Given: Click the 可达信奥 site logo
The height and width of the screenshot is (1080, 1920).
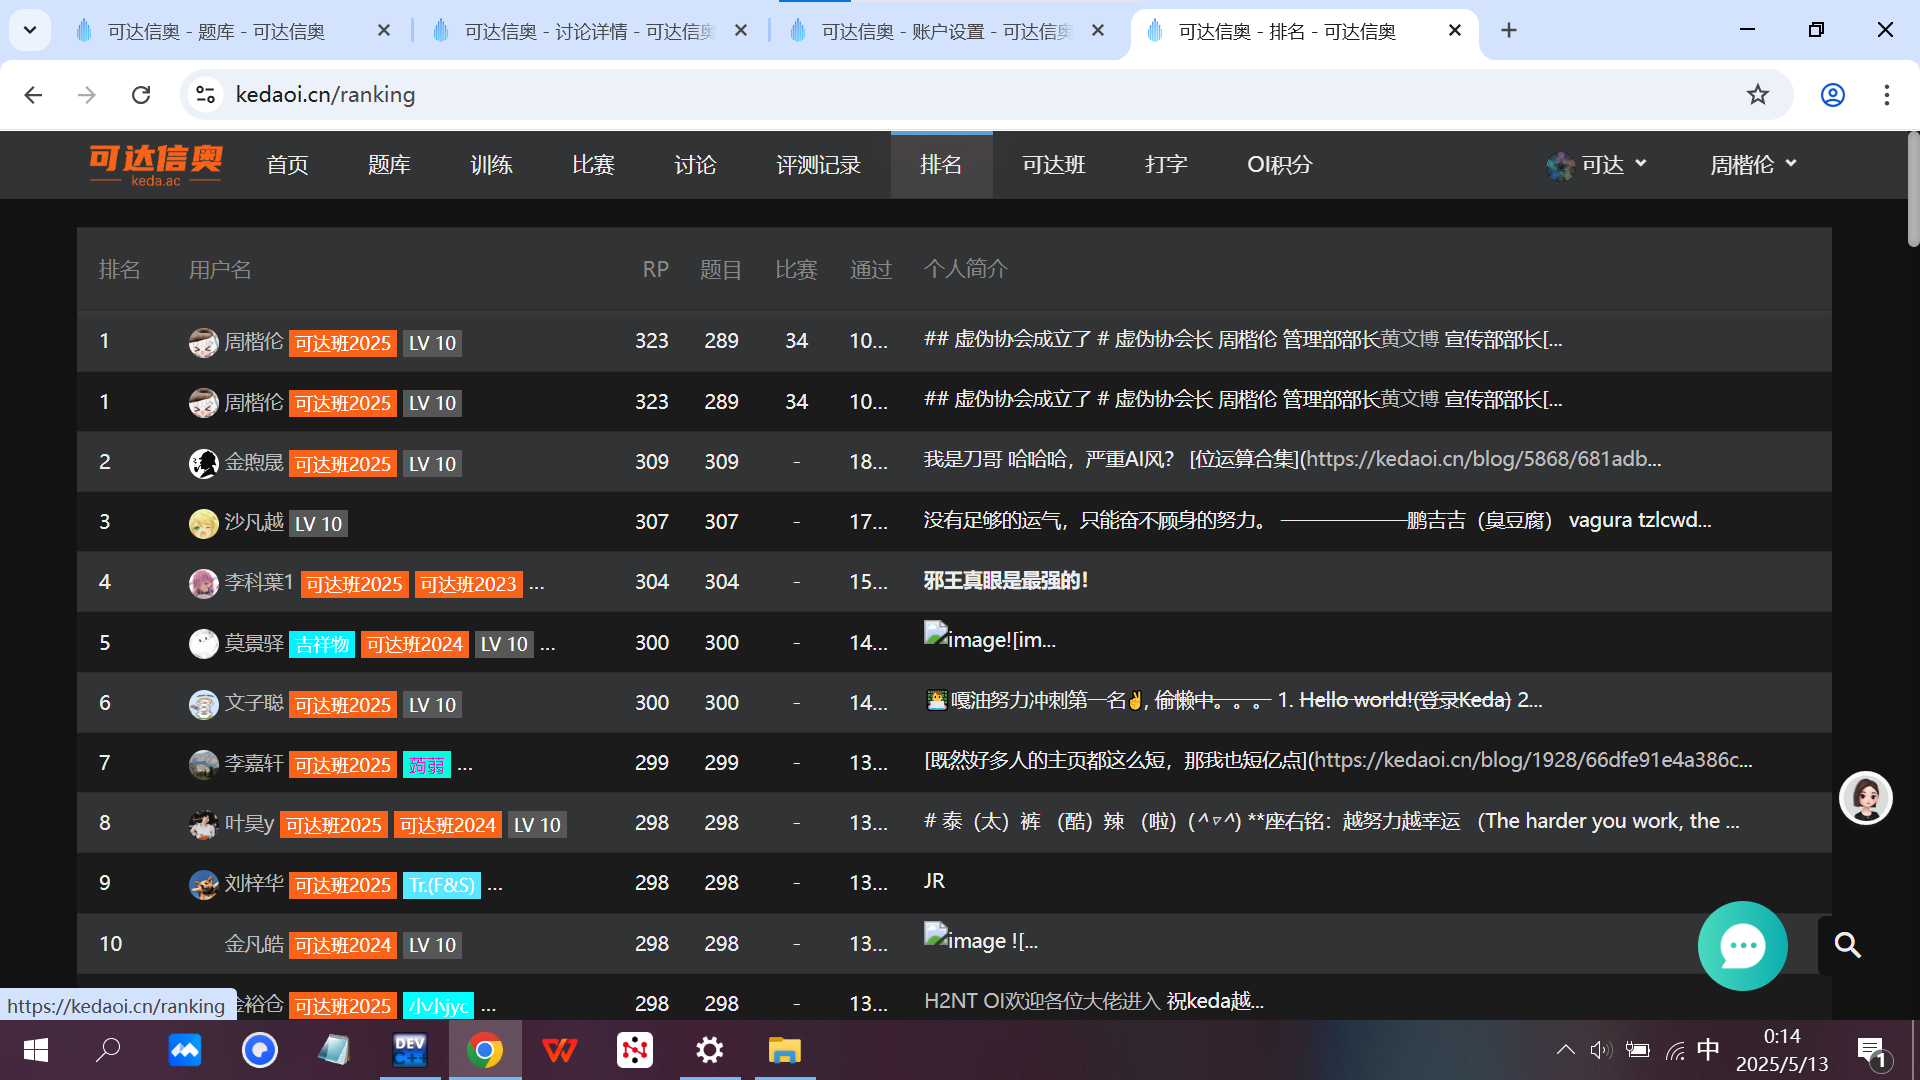Looking at the screenshot, I should point(156,164).
